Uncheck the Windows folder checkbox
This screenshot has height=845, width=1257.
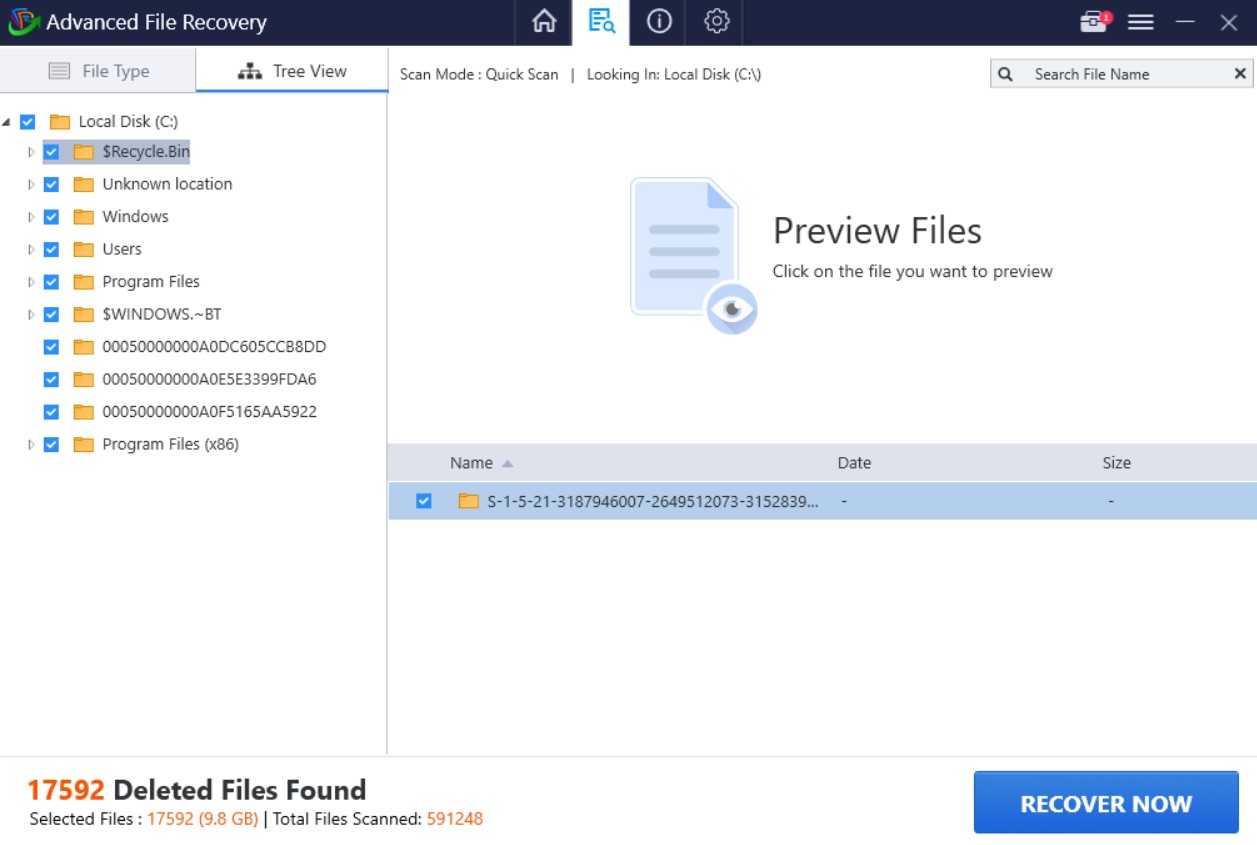point(52,217)
